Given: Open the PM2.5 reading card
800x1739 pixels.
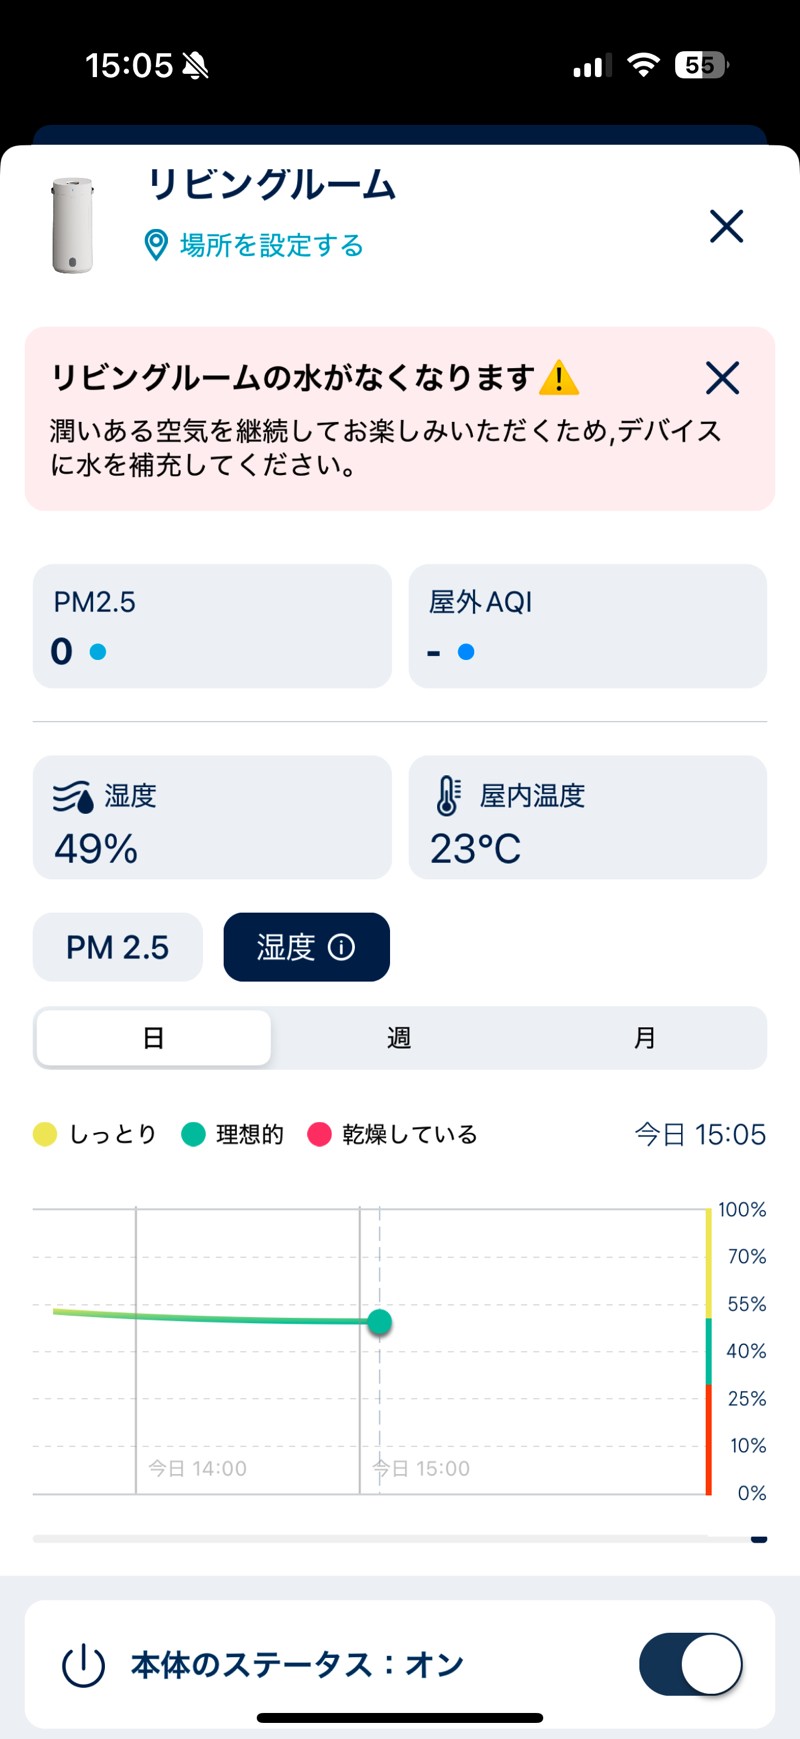Looking at the screenshot, I should click(212, 626).
